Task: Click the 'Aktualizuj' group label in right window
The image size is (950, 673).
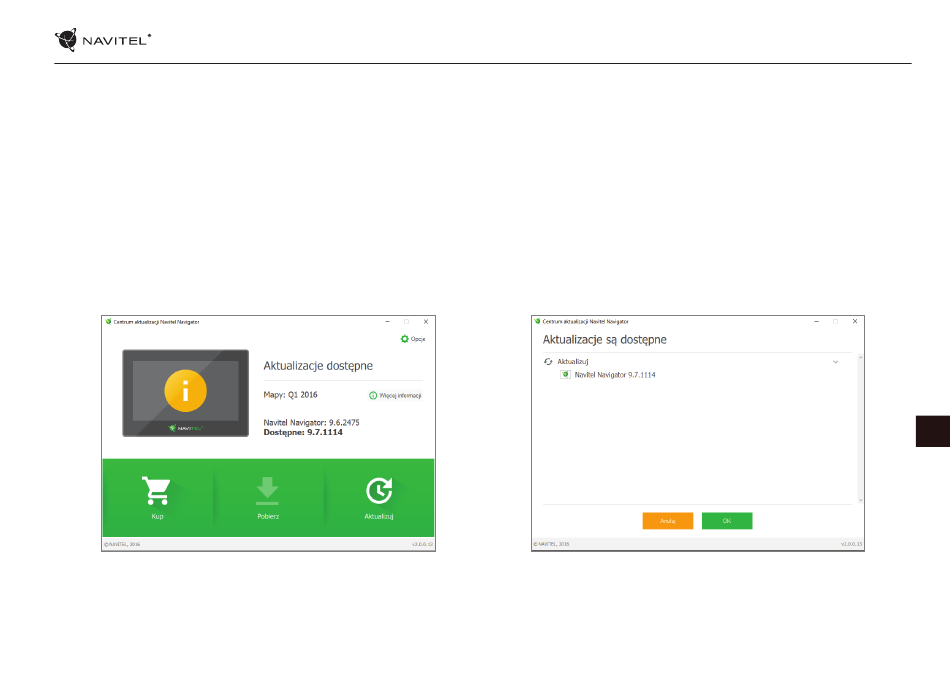Action: tap(573, 362)
